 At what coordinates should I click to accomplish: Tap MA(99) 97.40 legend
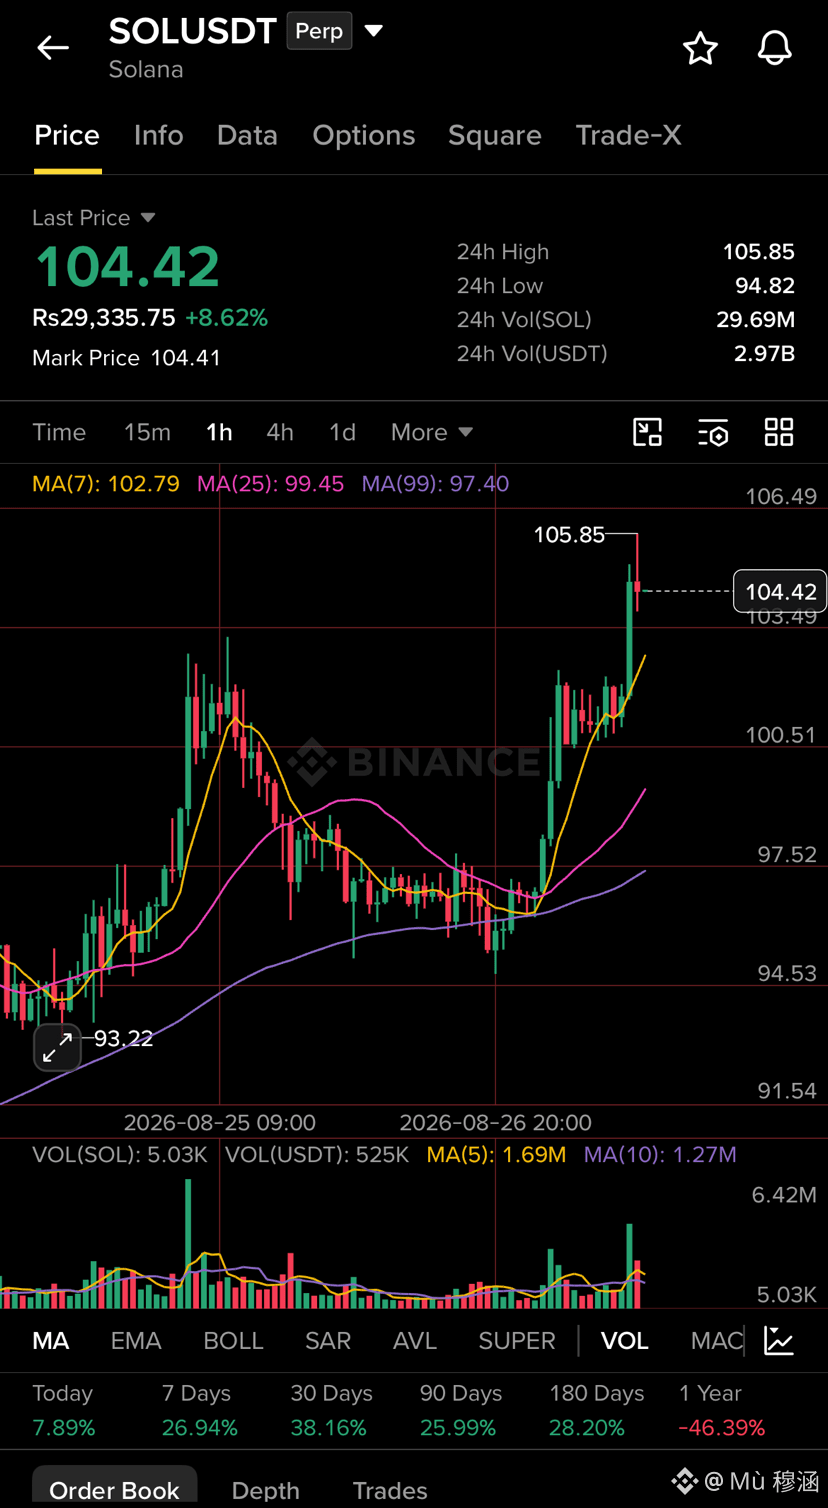[x=435, y=484]
